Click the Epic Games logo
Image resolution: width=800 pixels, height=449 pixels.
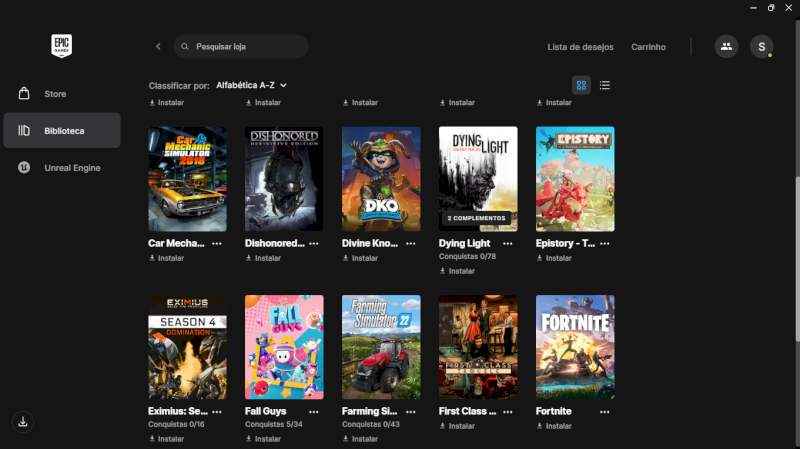click(61, 46)
